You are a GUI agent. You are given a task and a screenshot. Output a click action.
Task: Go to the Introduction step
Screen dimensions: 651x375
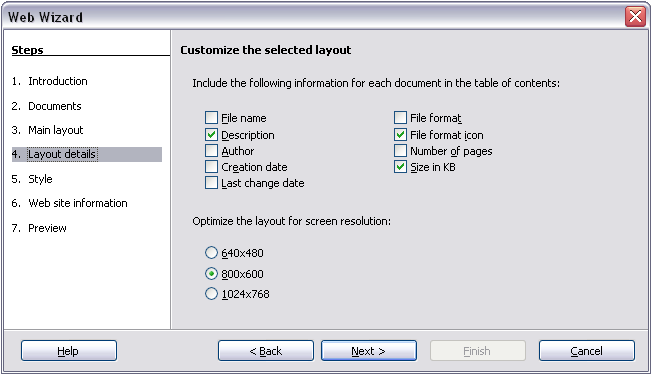tap(58, 81)
